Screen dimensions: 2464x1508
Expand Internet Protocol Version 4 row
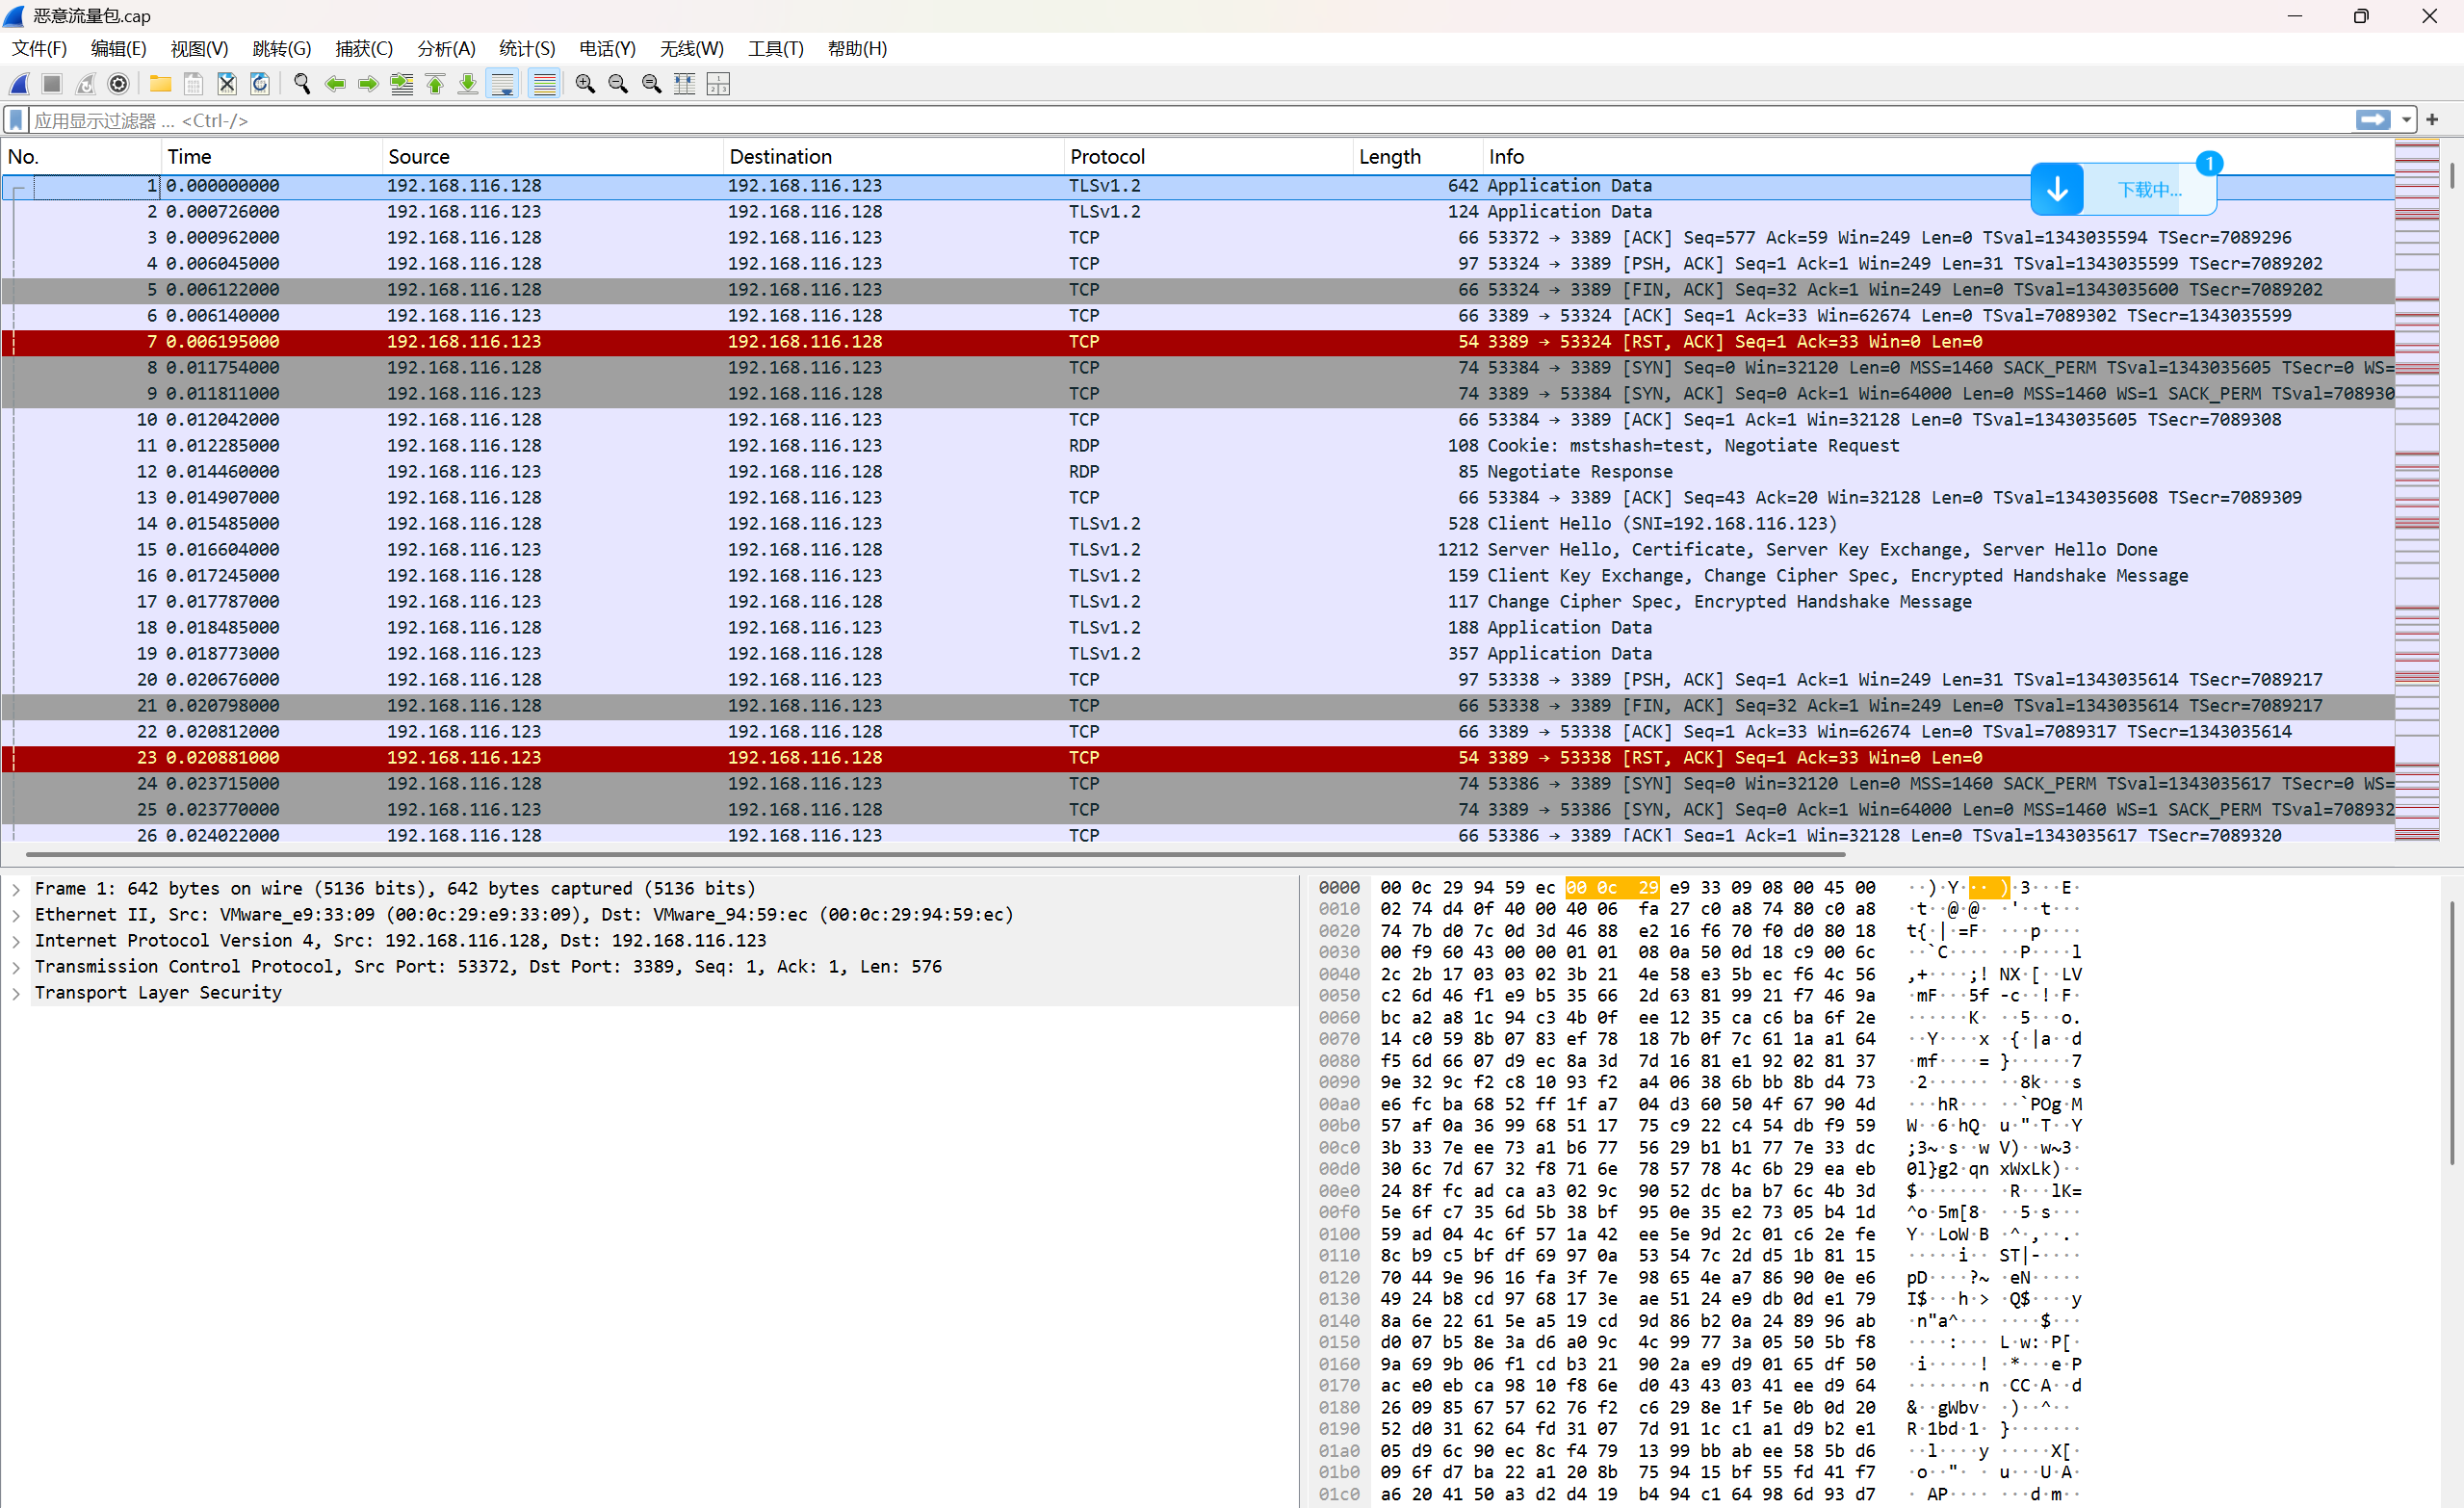[x=16, y=940]
